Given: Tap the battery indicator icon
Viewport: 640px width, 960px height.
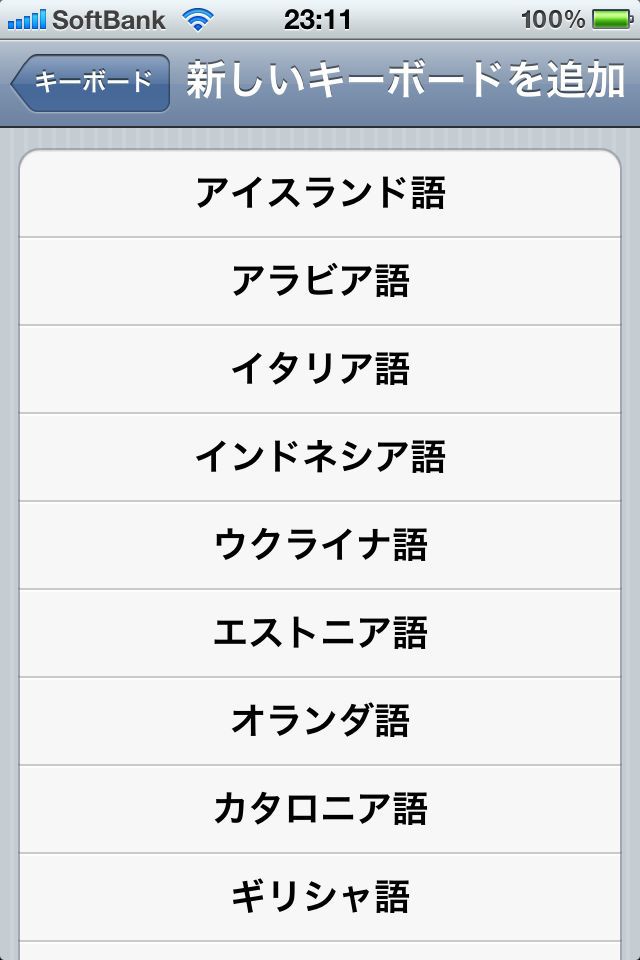Looking at the screenshot, I should tap(612, 20).
